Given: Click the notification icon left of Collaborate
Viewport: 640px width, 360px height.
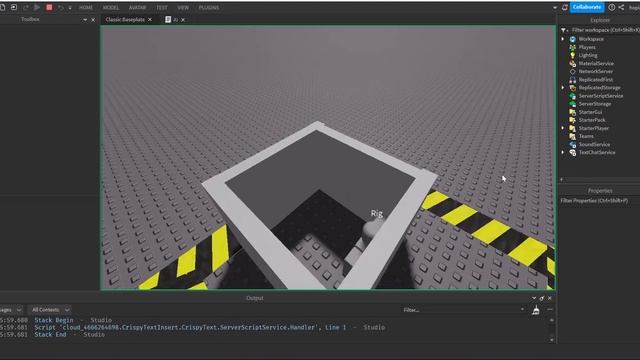Looking at the screenshot, I should tap(564, 7).
